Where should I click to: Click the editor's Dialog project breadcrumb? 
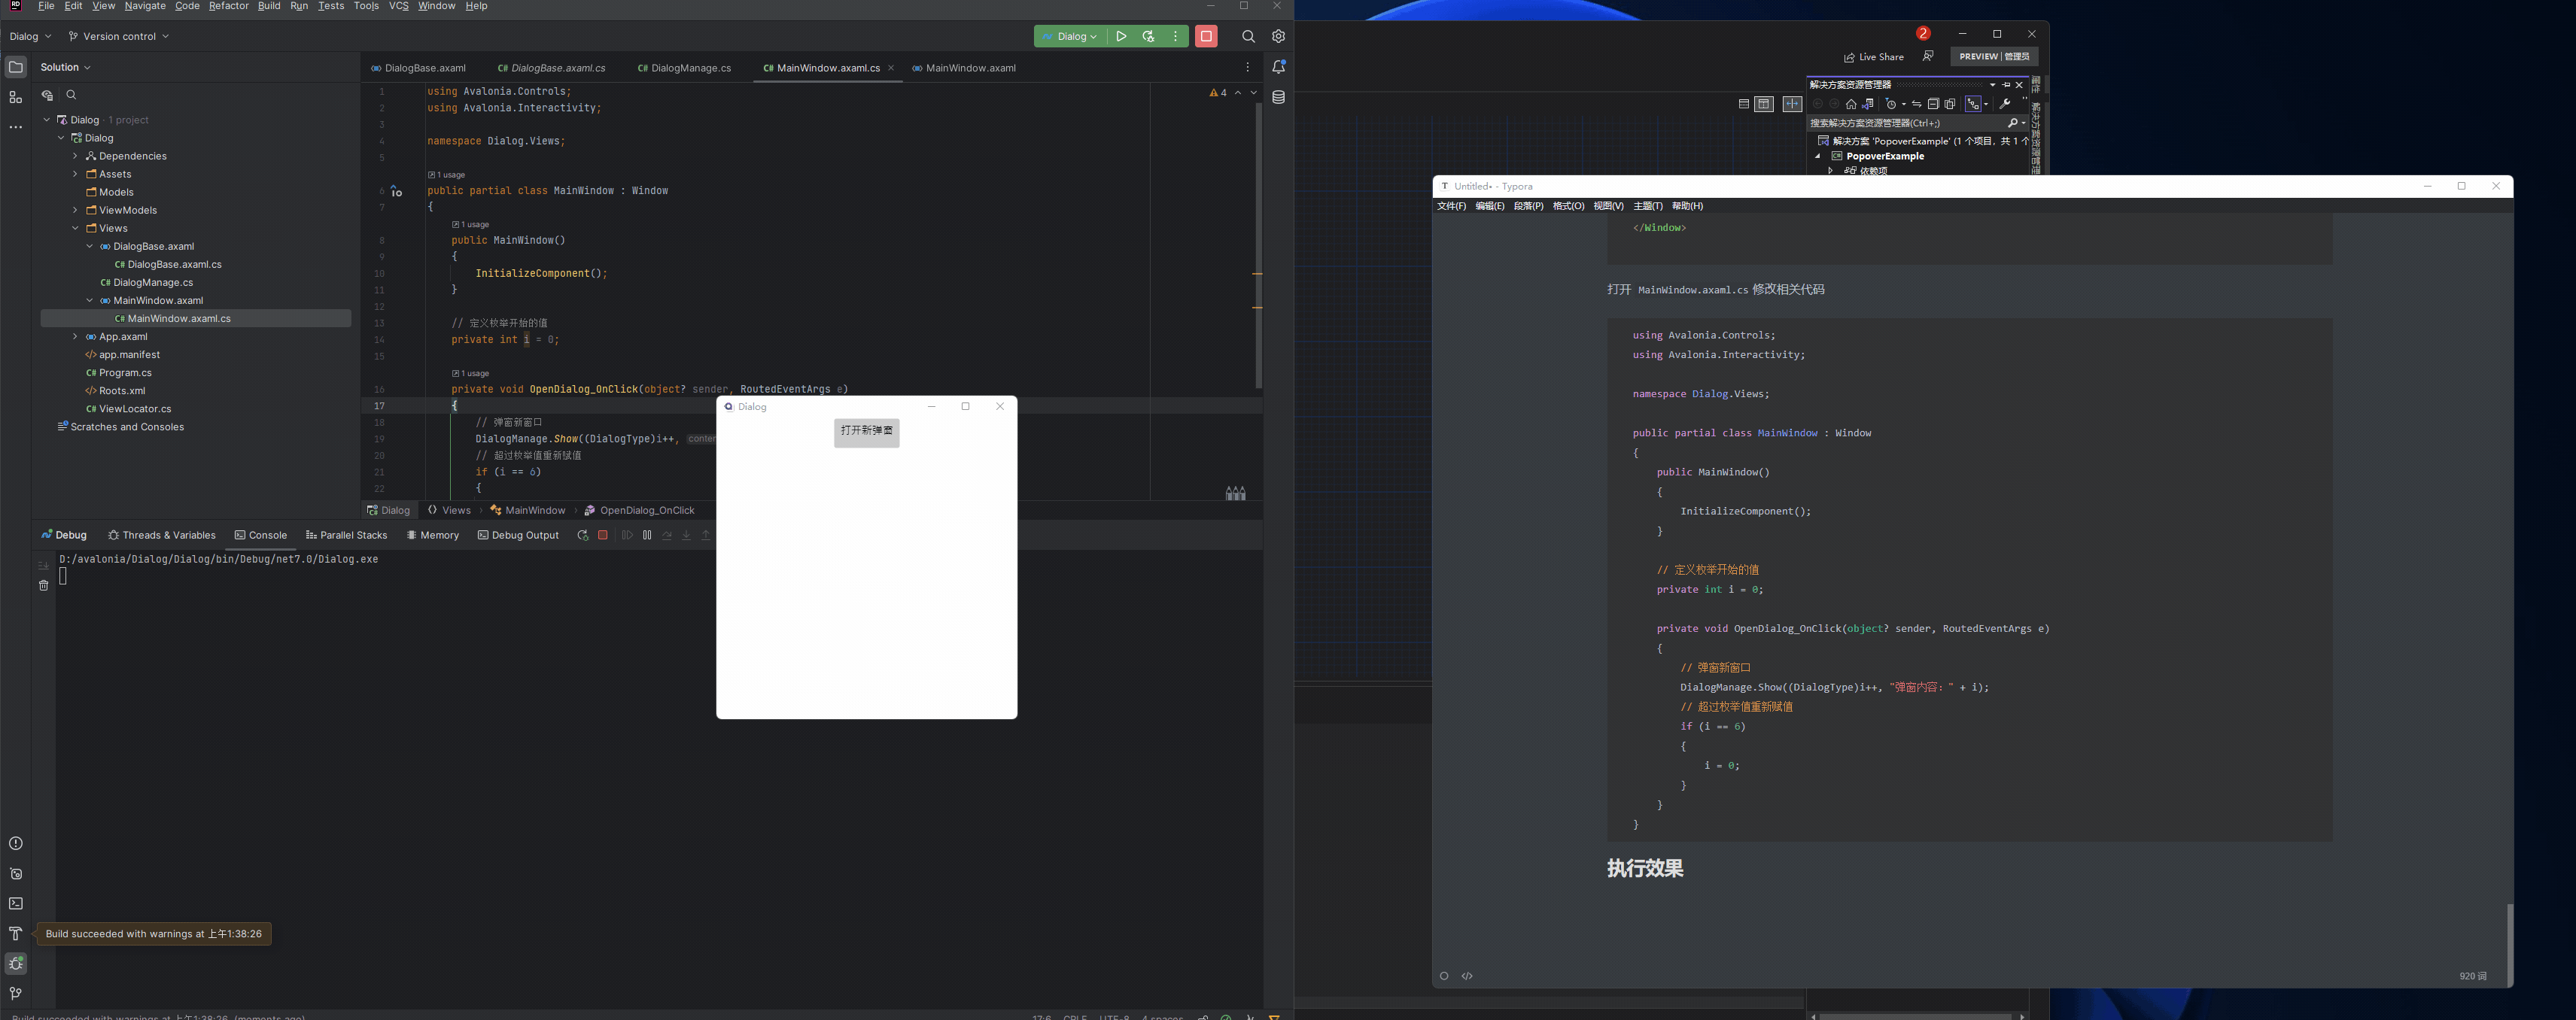pos(388,510)
